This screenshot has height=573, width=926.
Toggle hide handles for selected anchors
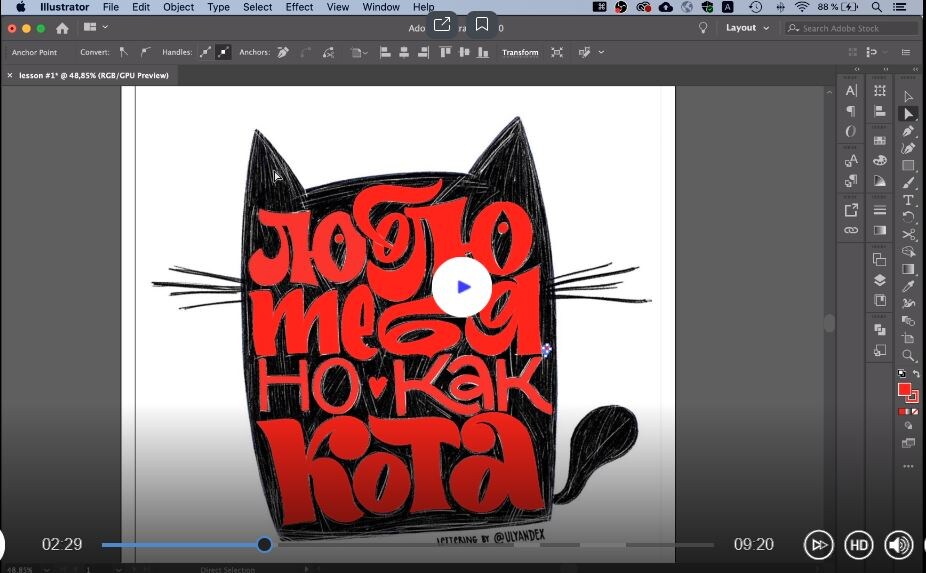(x=223, y=52)
